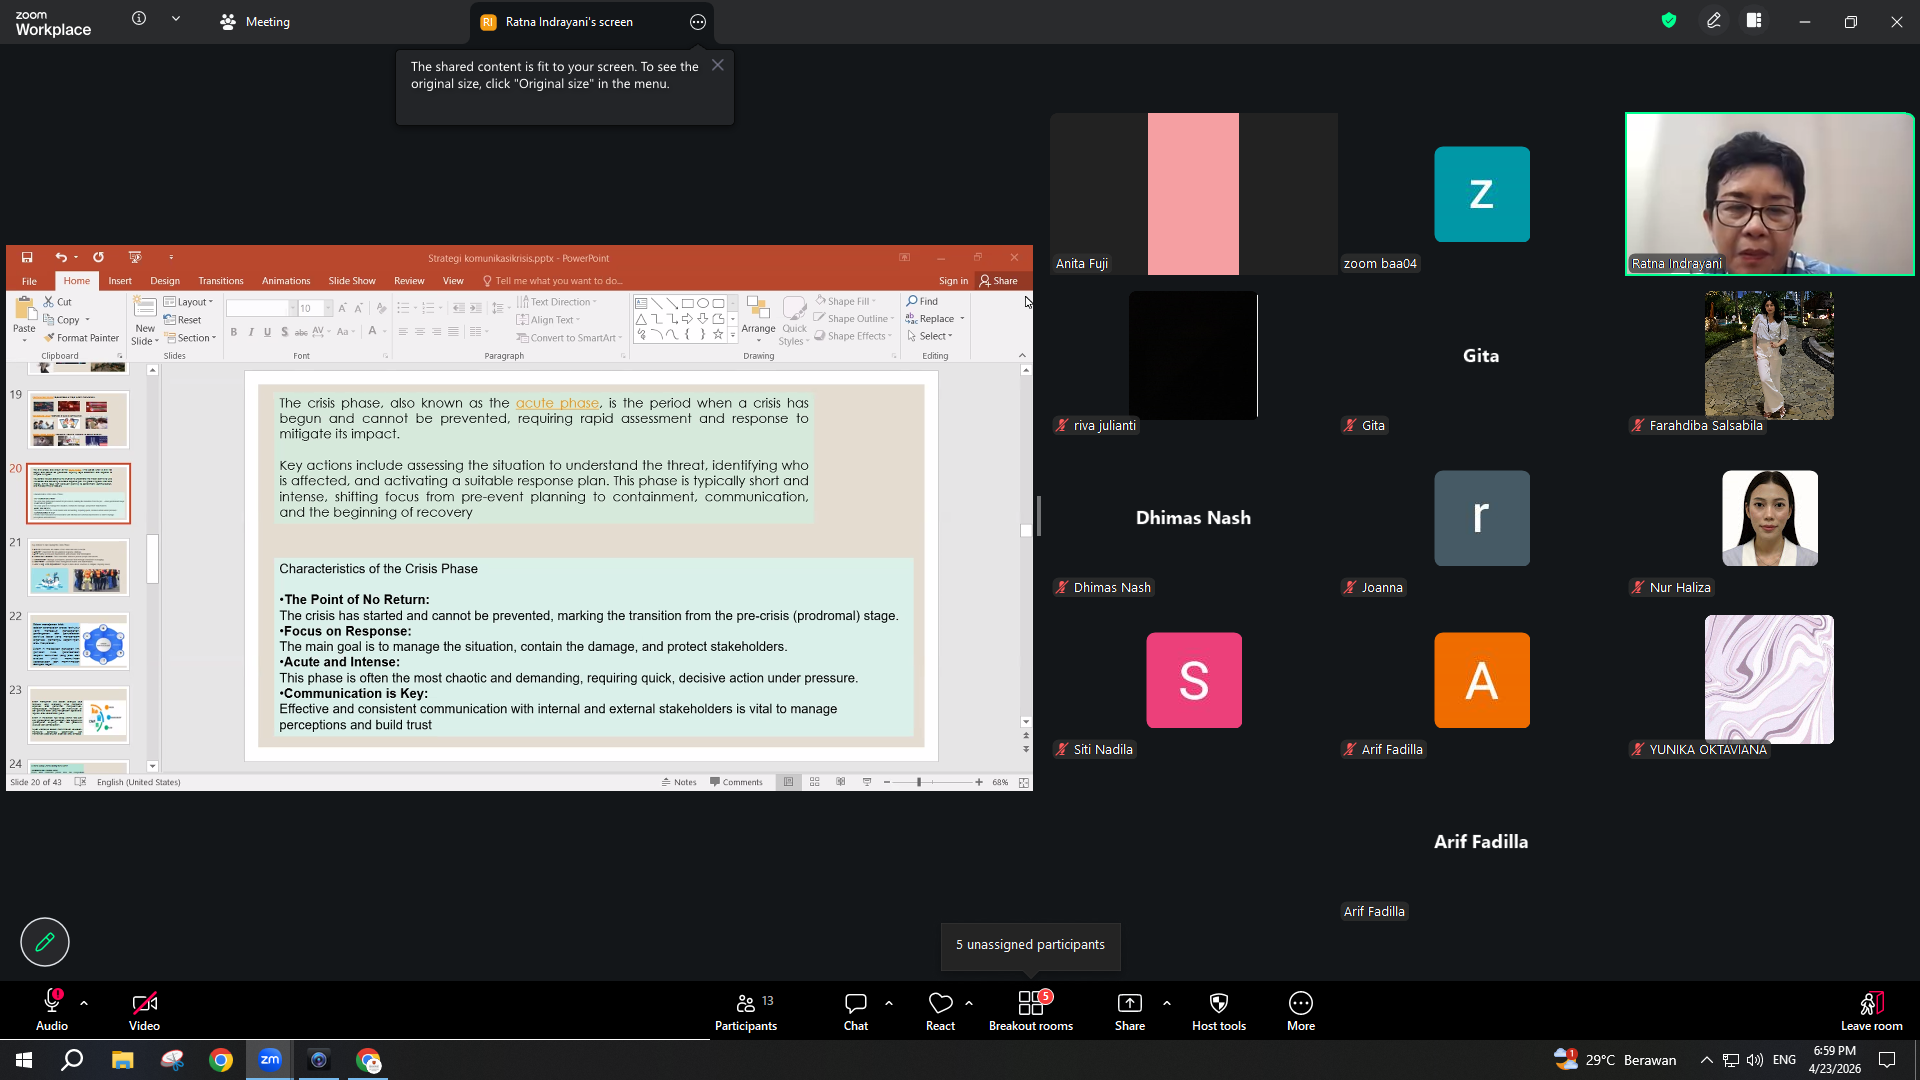Viewport: 1920px width, 1080px height.
Task: Open the green annotation pencil button
Action: pyautogui.click(x=45, y=942)
